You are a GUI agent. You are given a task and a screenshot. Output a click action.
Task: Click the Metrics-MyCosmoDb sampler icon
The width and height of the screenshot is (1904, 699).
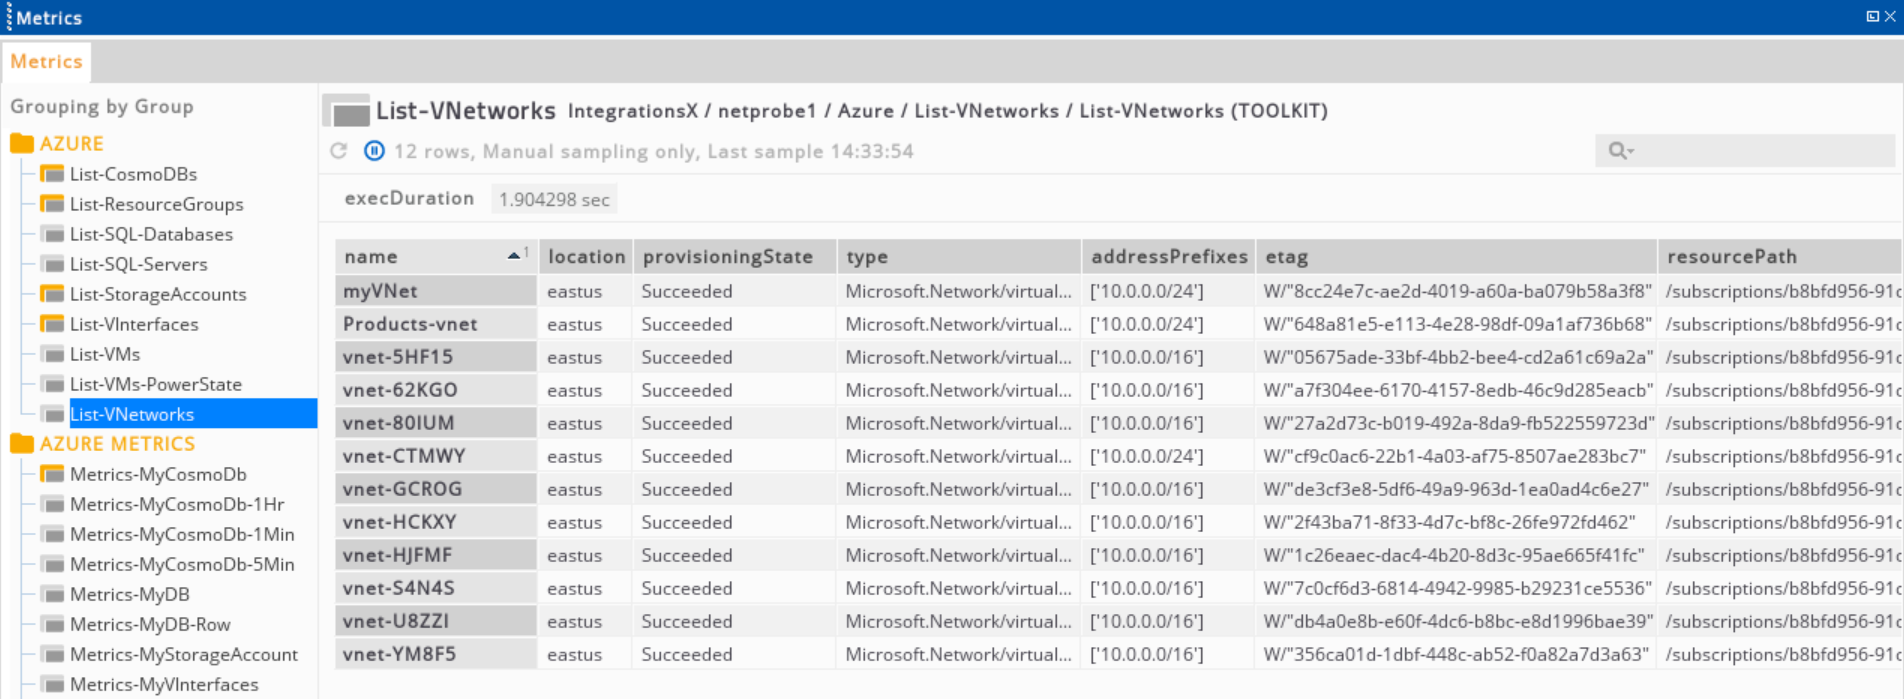[52, 474]
